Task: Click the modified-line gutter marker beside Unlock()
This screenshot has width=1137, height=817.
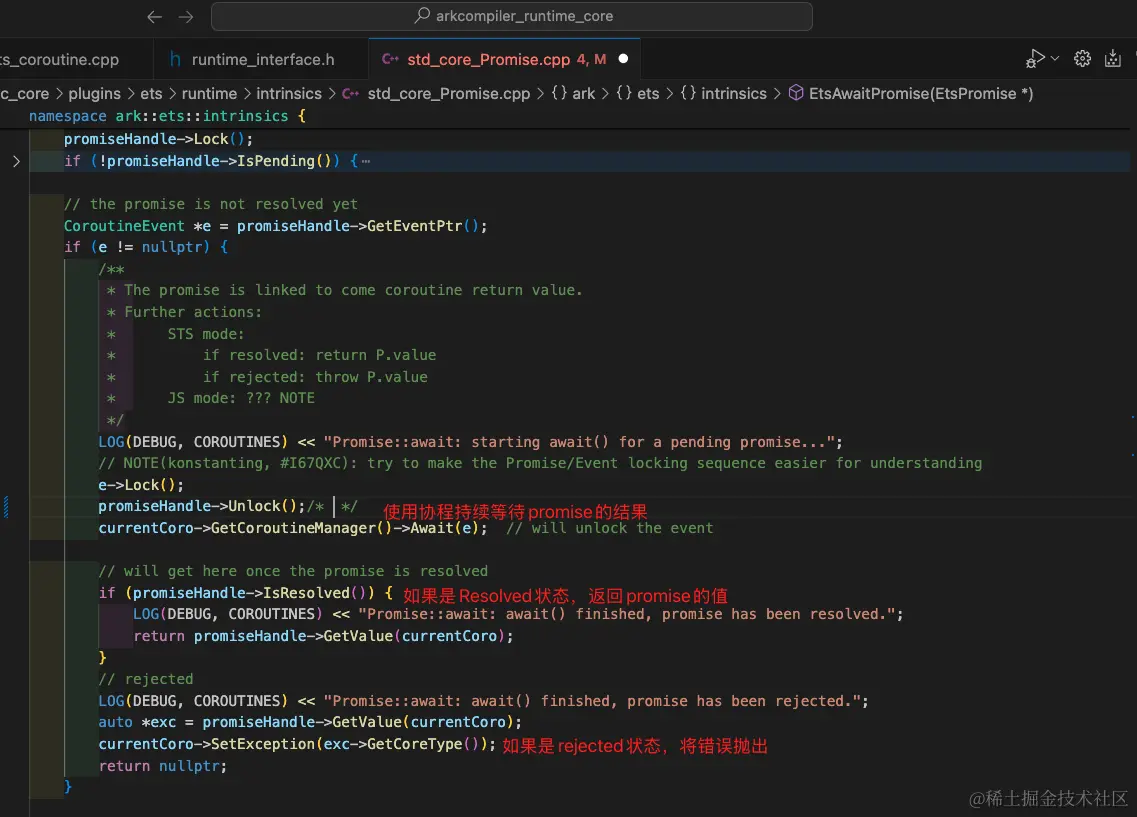Action: click(x=6, y=506)
